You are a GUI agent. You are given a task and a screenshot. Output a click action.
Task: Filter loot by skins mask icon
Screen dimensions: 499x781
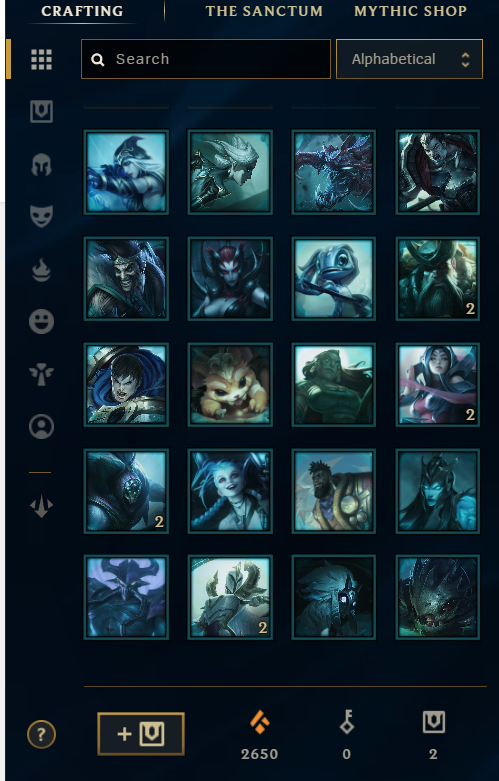point(41,216)
